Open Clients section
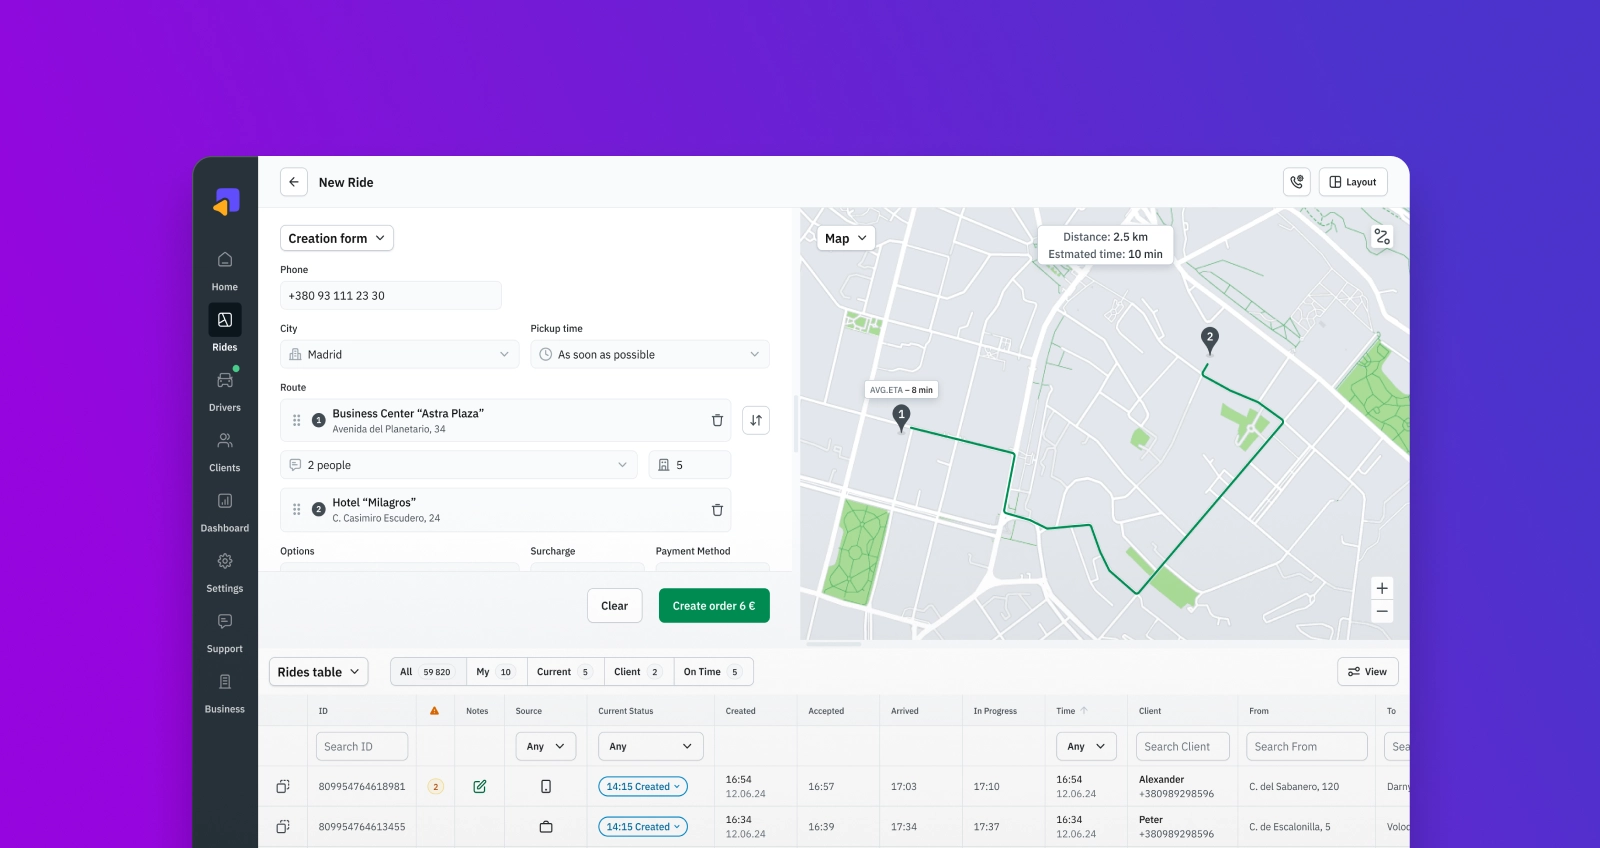This screenshot has height=848, width=1600. pos(224,452)
